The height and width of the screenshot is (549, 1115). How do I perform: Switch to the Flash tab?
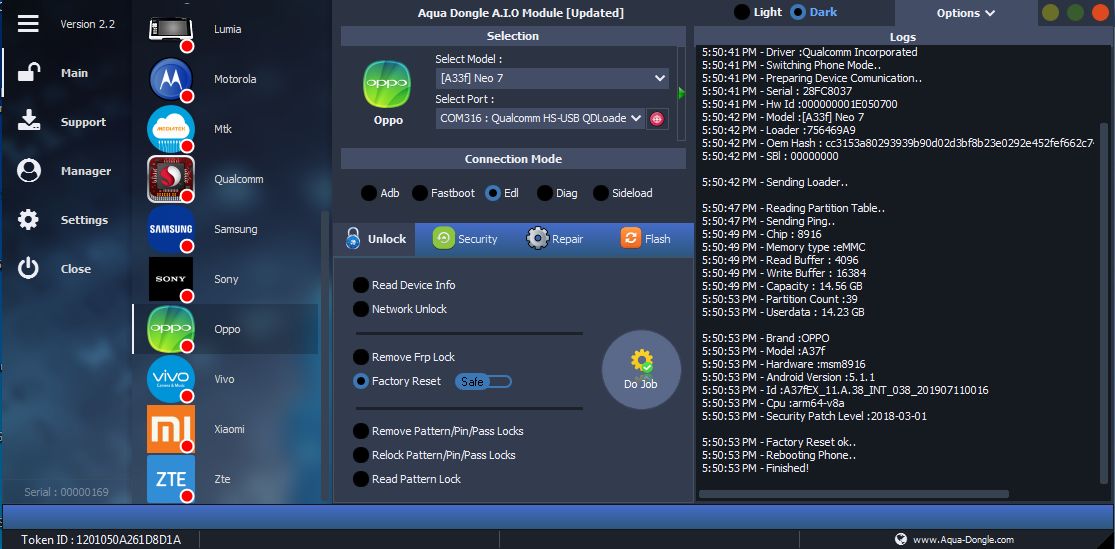coord(645,239)
